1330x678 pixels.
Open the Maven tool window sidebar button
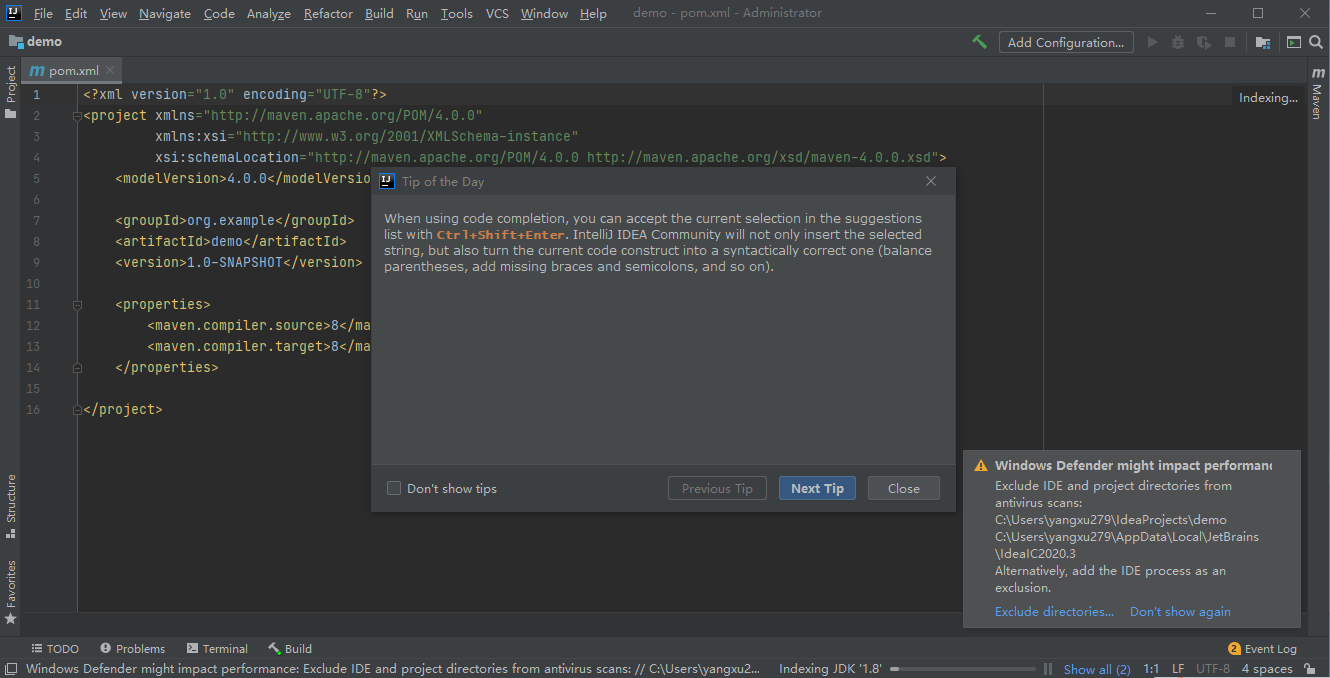(x=1317, y=94)
